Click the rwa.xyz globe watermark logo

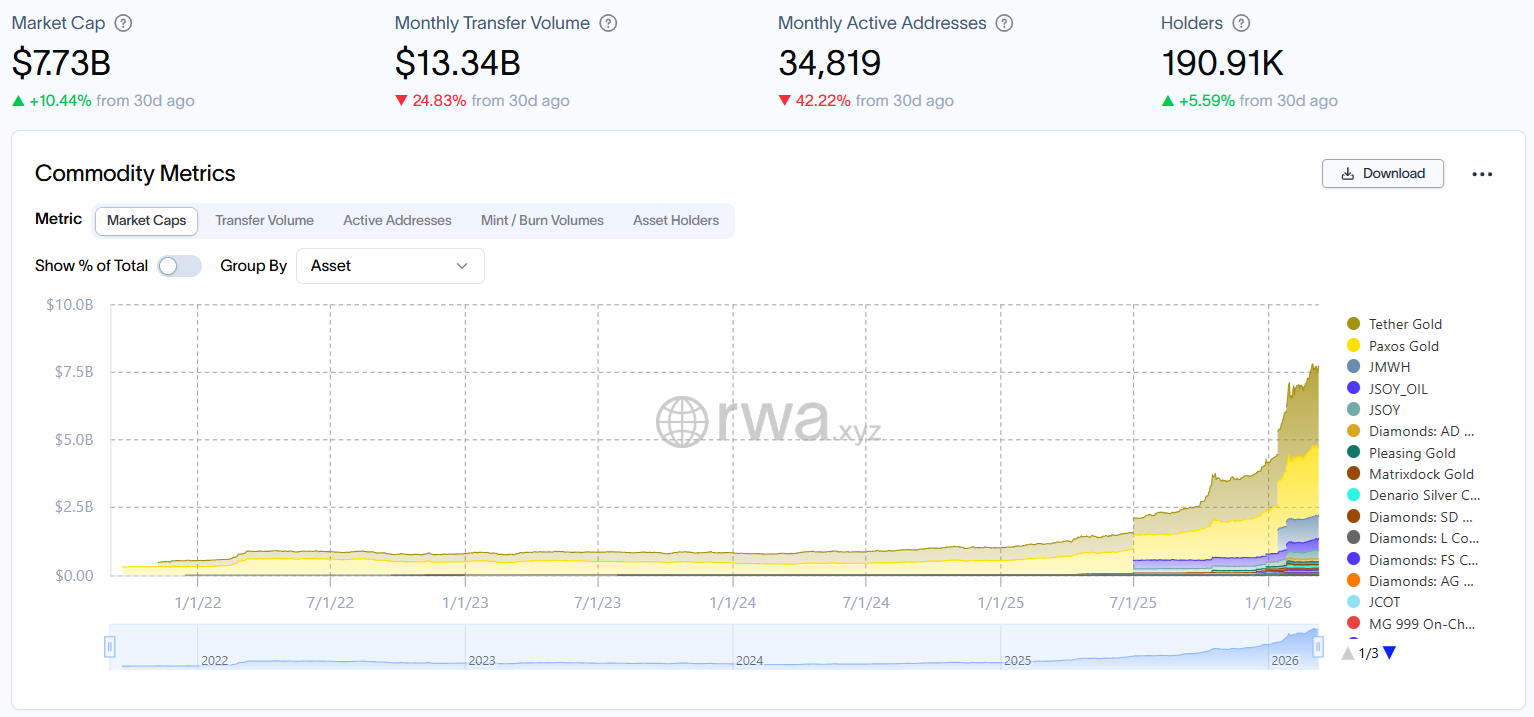tap(683, 422)
